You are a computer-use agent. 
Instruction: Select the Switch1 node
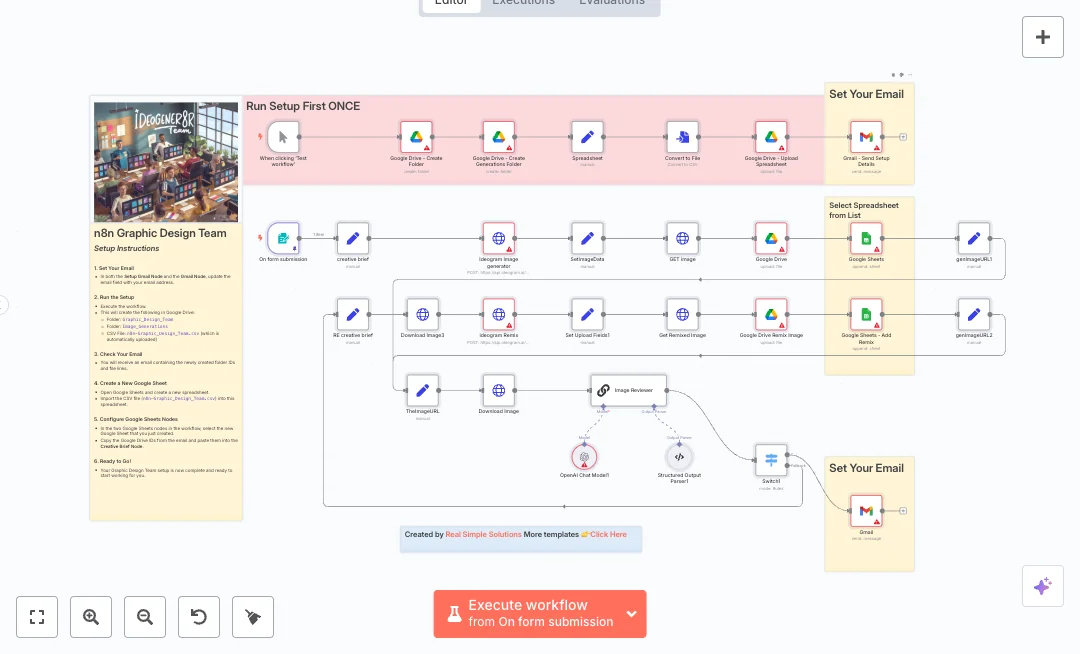click(x=771, y=460)
